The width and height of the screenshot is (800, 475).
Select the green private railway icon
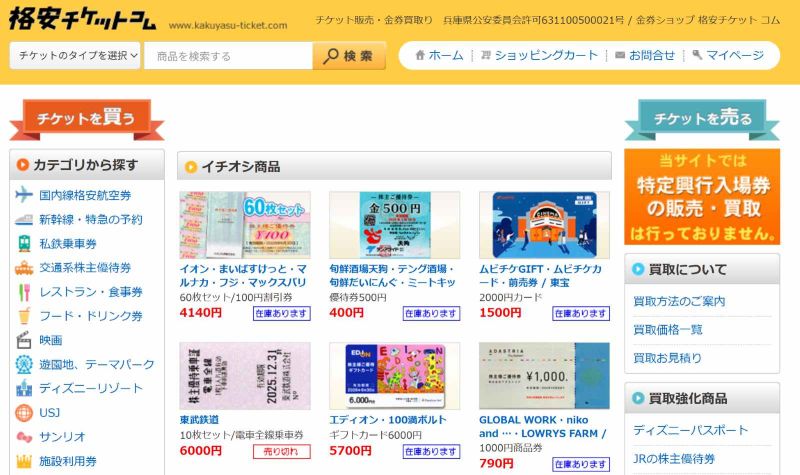[x=23, y=243]
